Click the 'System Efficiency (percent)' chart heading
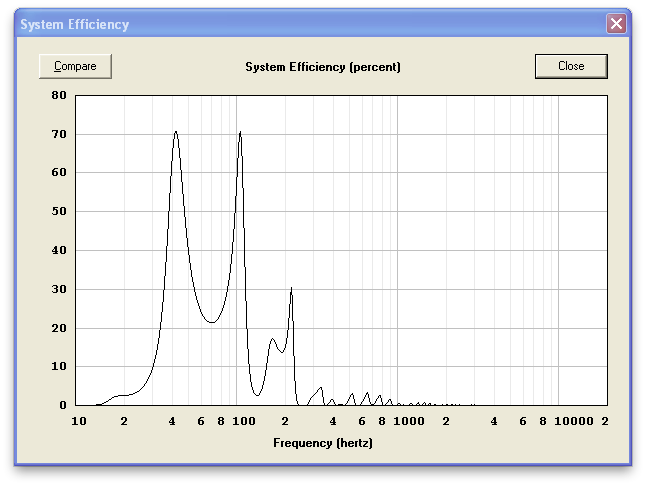Screen dimensions: 646x486 click(323, 67)
